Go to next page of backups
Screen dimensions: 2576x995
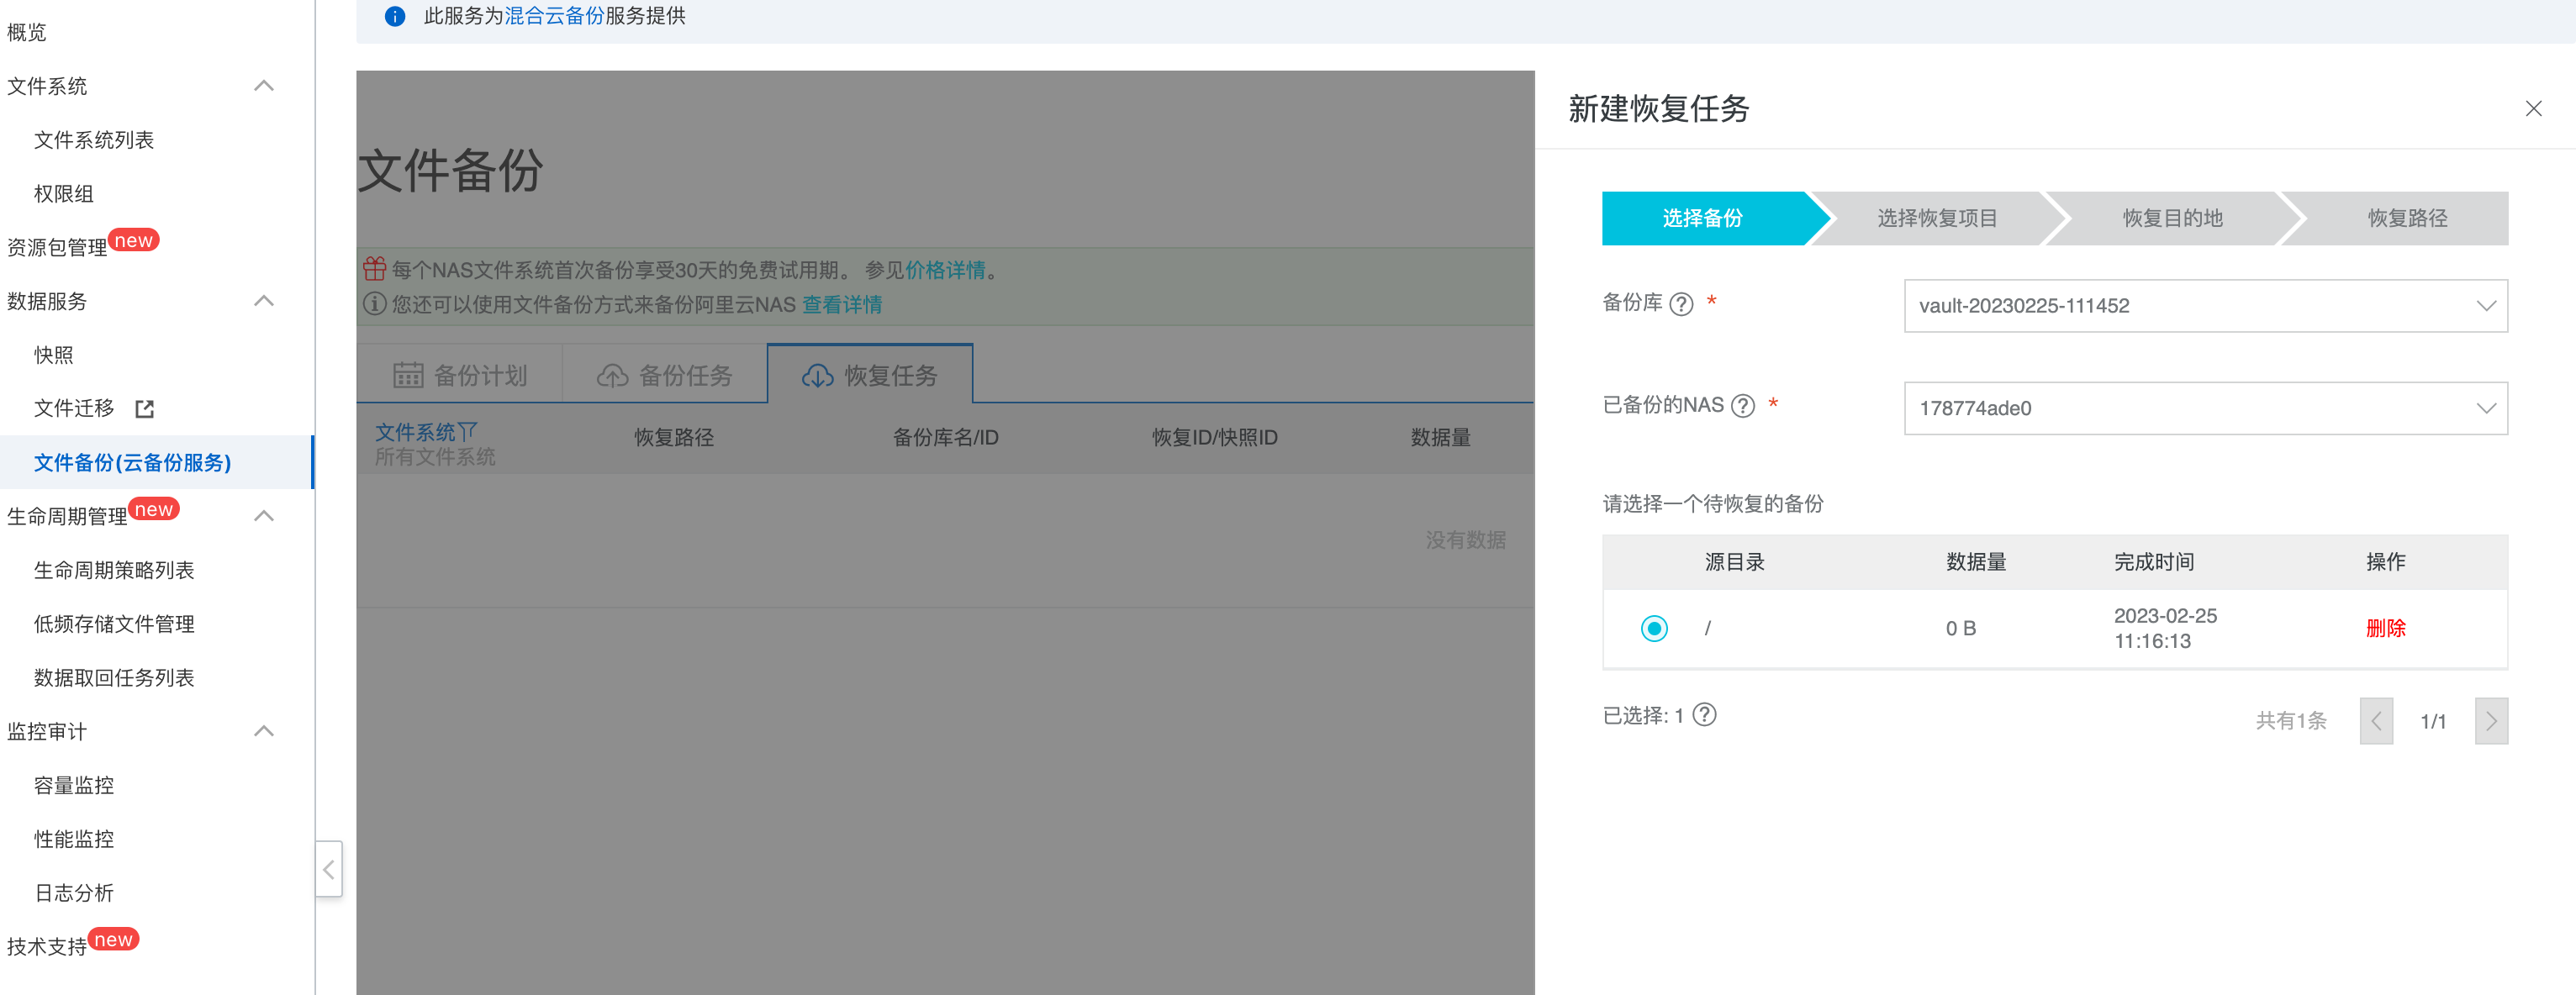2490,721
